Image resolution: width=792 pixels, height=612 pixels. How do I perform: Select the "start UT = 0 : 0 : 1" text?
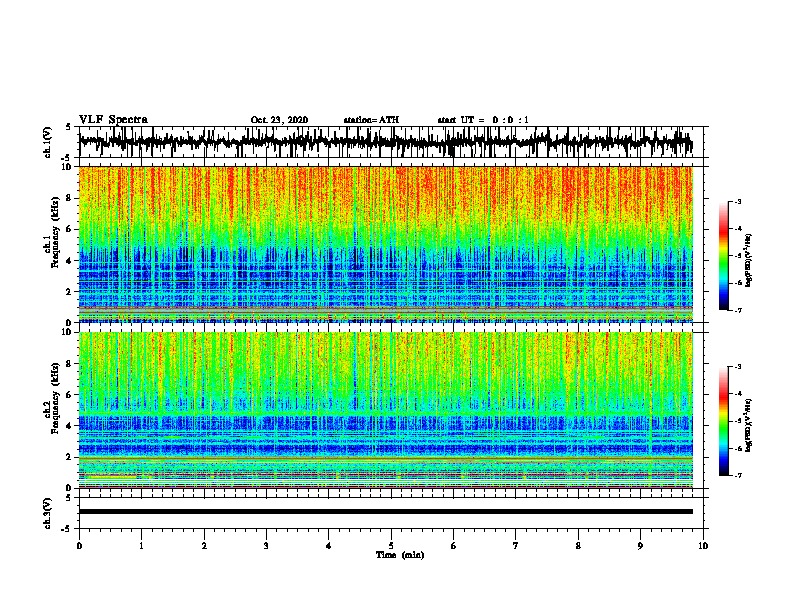click(x=483, y=120)
